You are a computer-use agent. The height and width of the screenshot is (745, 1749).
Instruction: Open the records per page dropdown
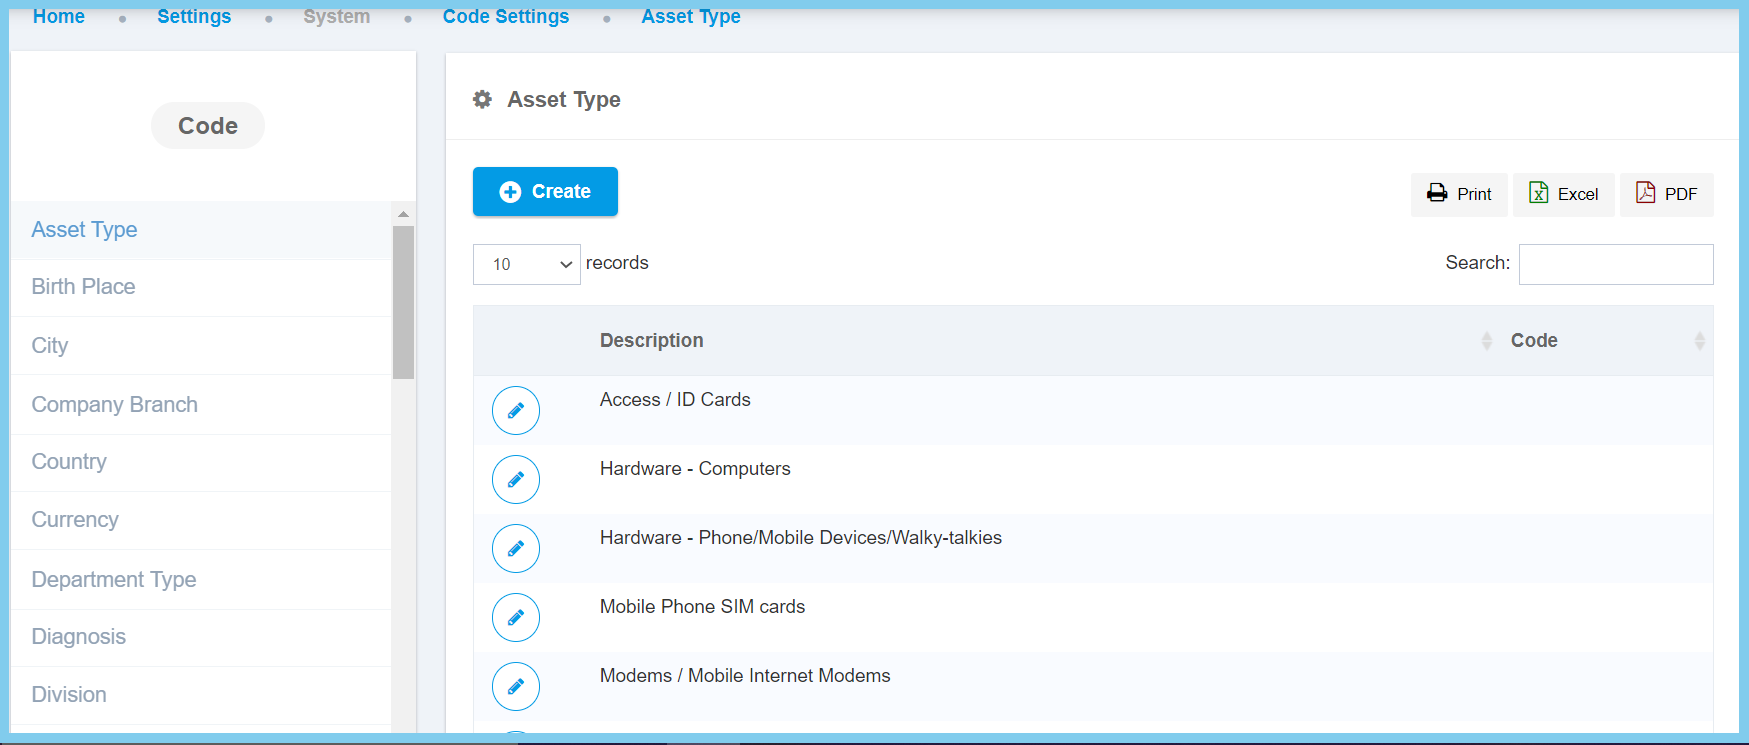[x=526, y=264]
